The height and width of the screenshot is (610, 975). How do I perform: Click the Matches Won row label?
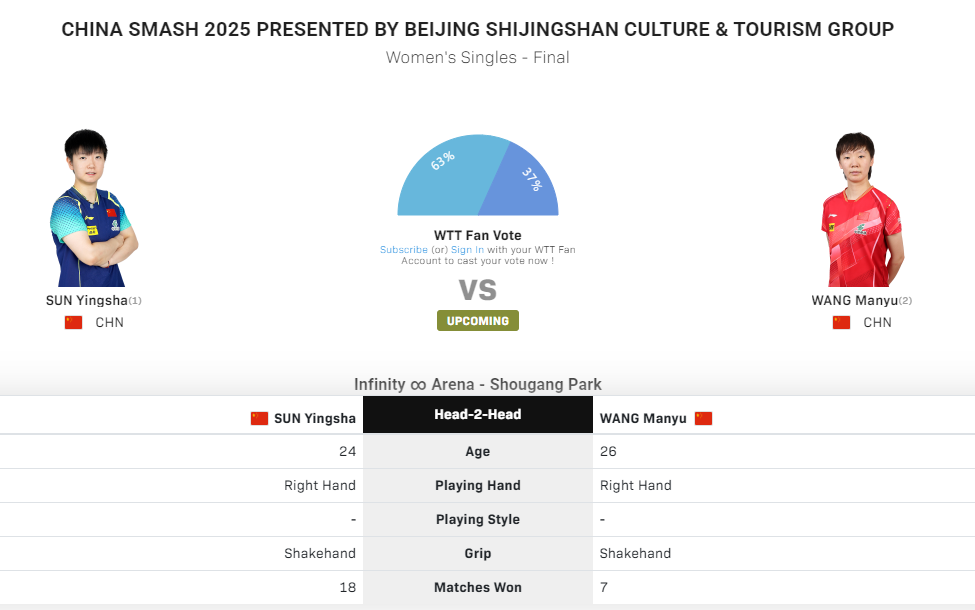coord(478,587)
